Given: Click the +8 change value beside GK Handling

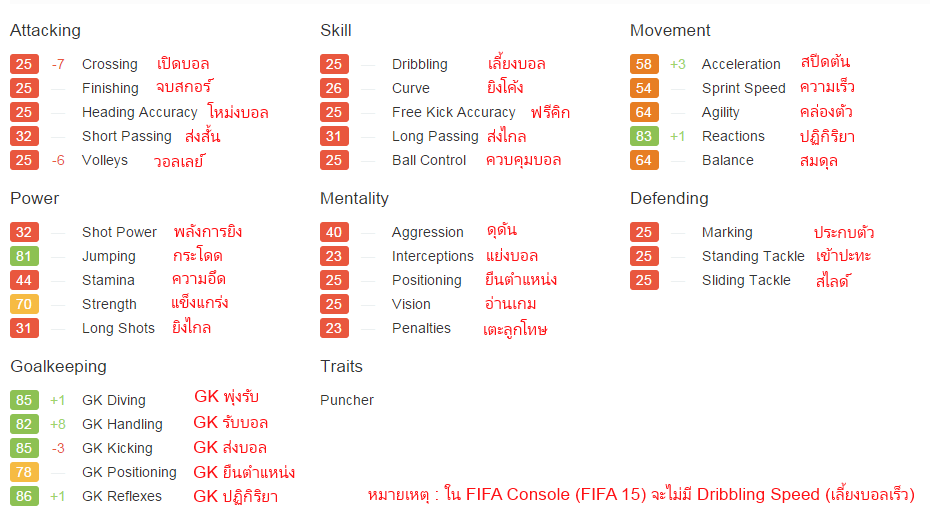Looking at the screenshot, I should tap(58, 424).
